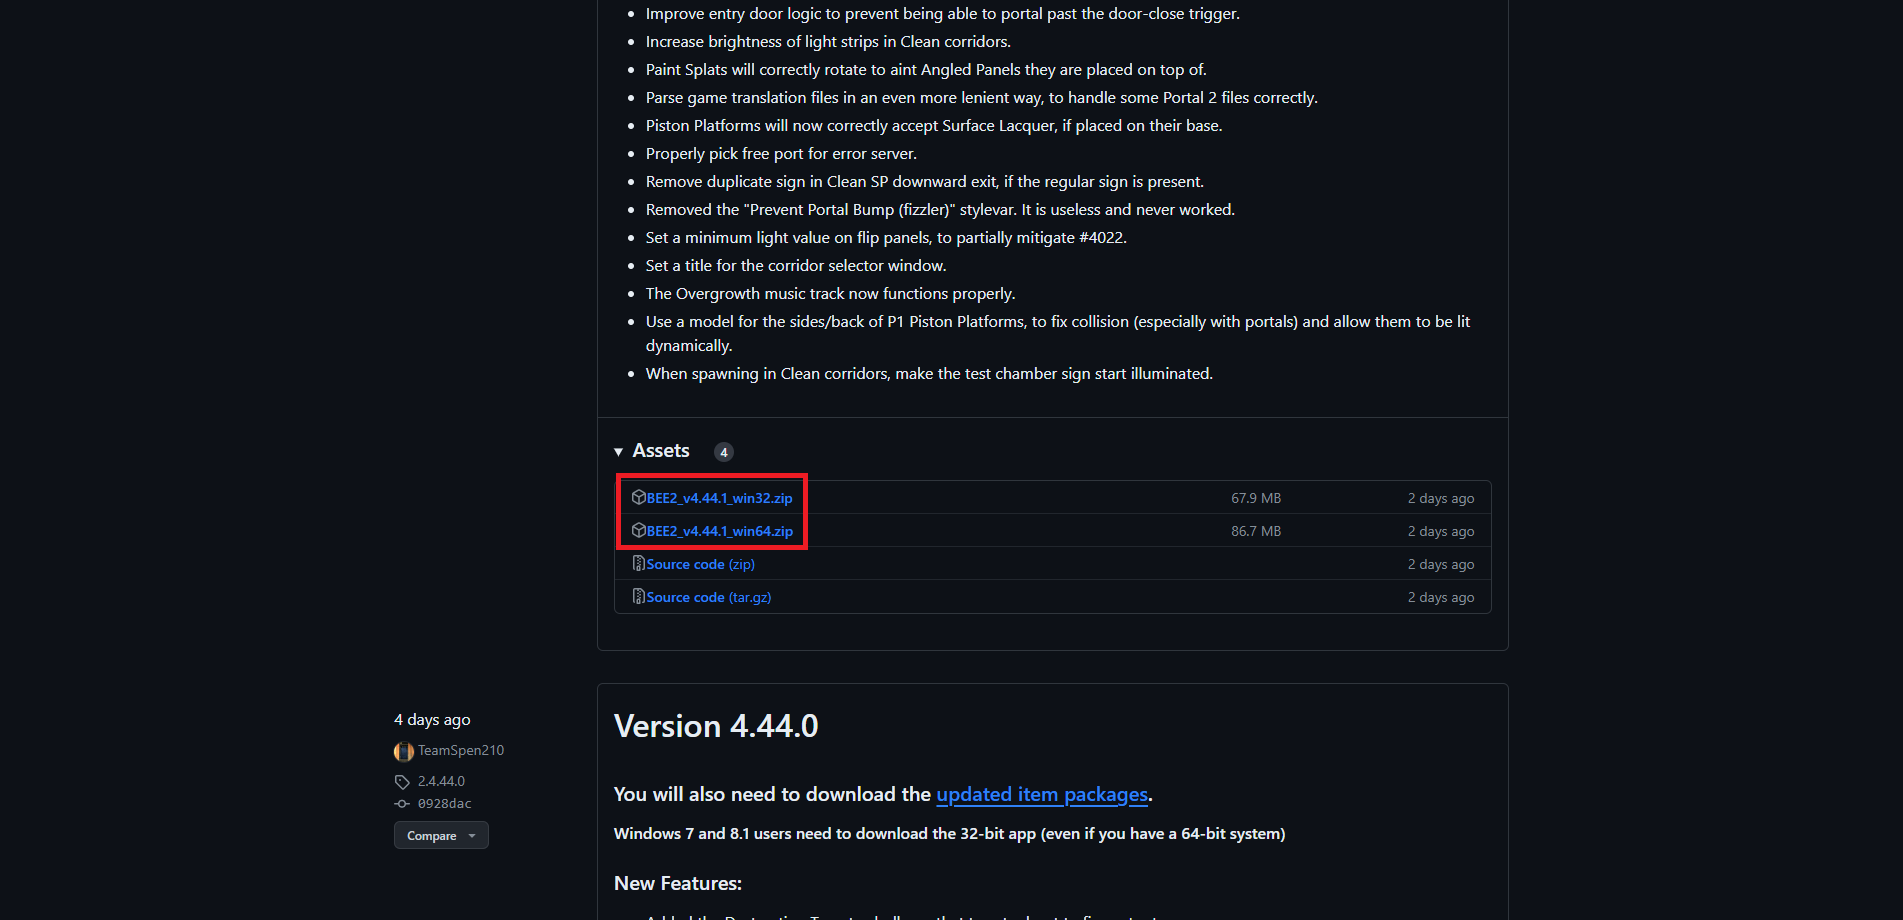
Task: Click the file icon beside Source code (tar.gz)
Action: [639, 596]
